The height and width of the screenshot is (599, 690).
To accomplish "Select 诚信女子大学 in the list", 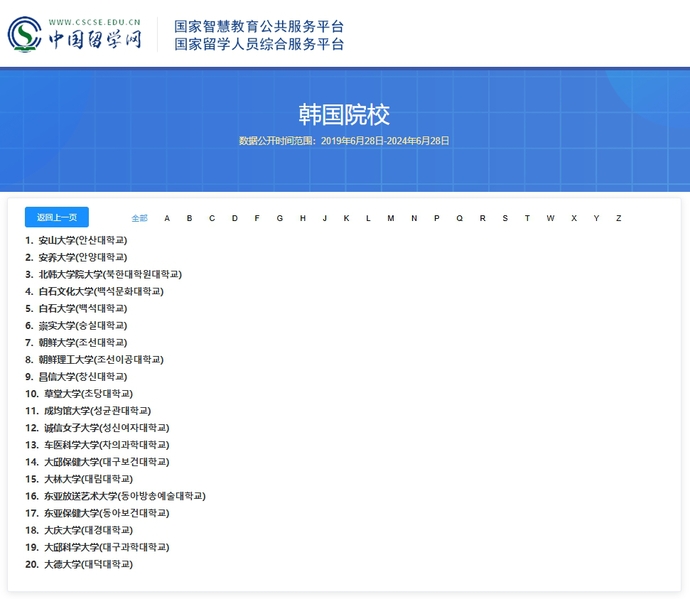I will (x=106, y=427).
